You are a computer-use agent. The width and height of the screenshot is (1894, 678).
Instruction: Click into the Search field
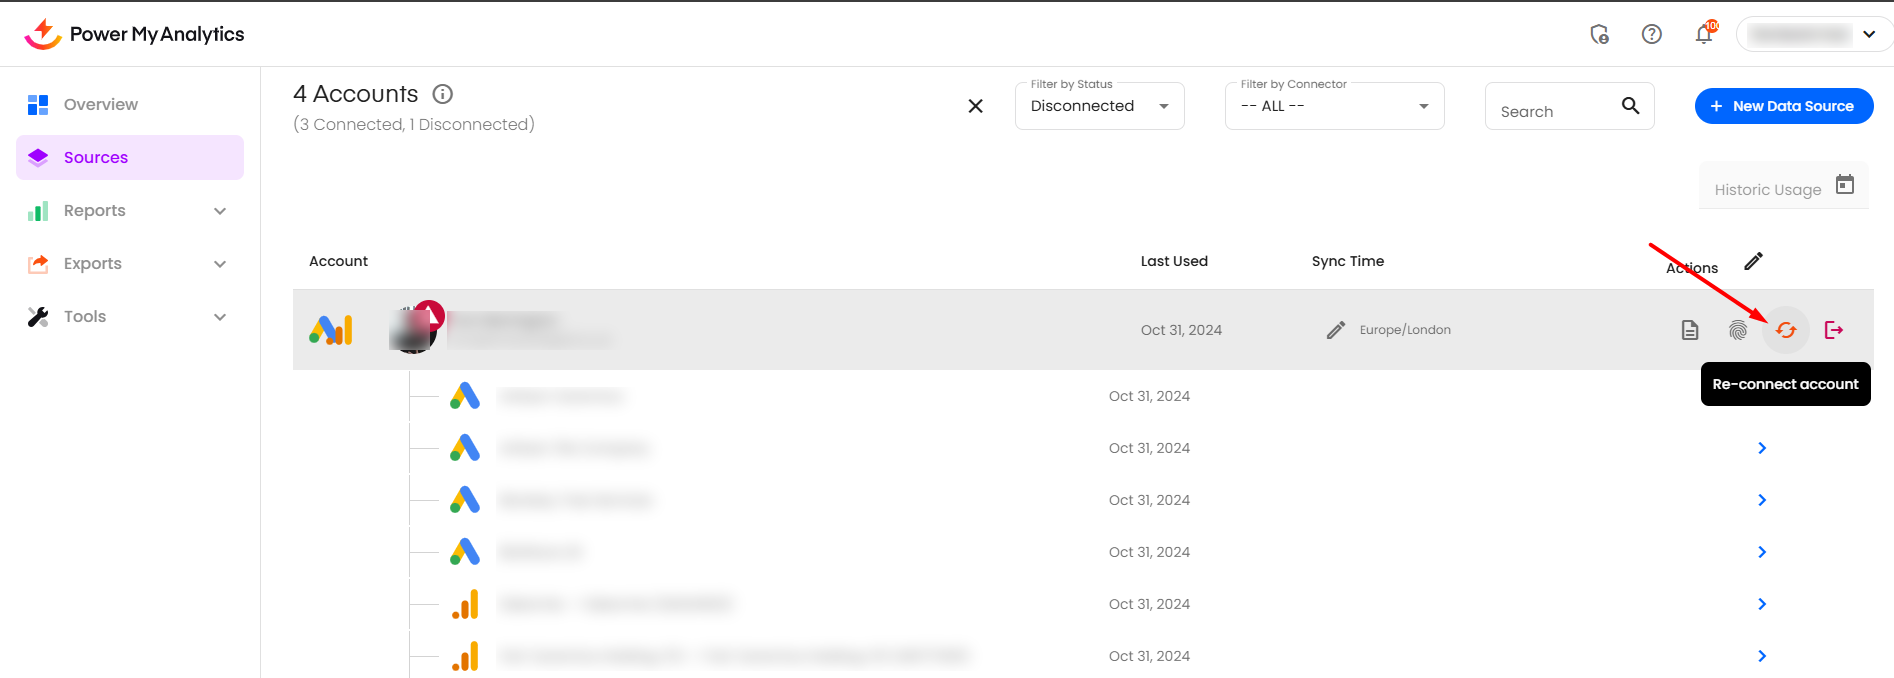click(1554, 111)
